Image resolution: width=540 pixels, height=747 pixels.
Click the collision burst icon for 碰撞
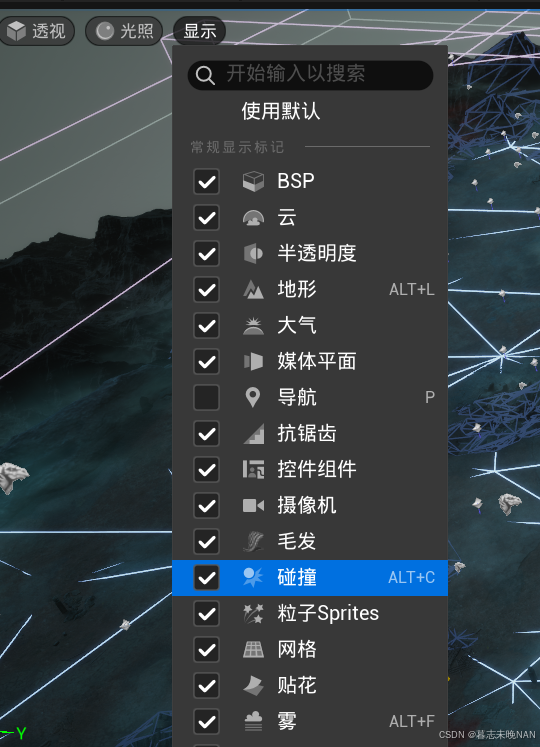tap(253, 577)
